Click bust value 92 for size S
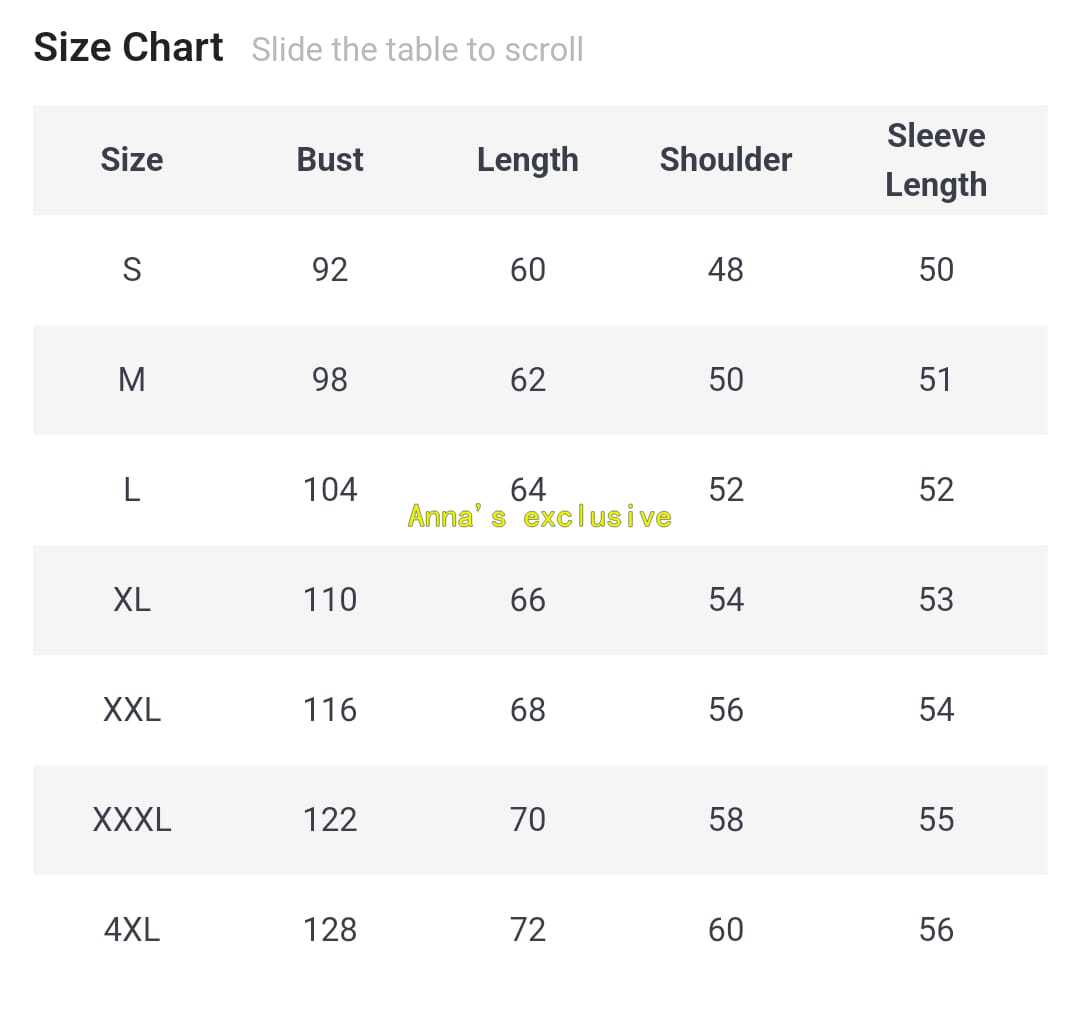 330,270
